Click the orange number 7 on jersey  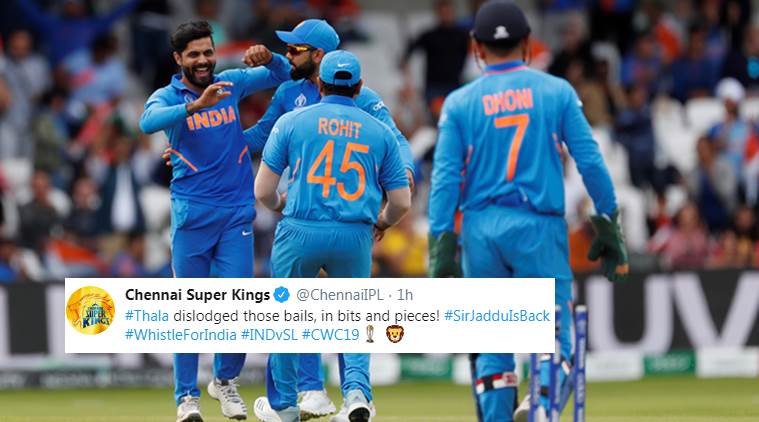point(512,147)
